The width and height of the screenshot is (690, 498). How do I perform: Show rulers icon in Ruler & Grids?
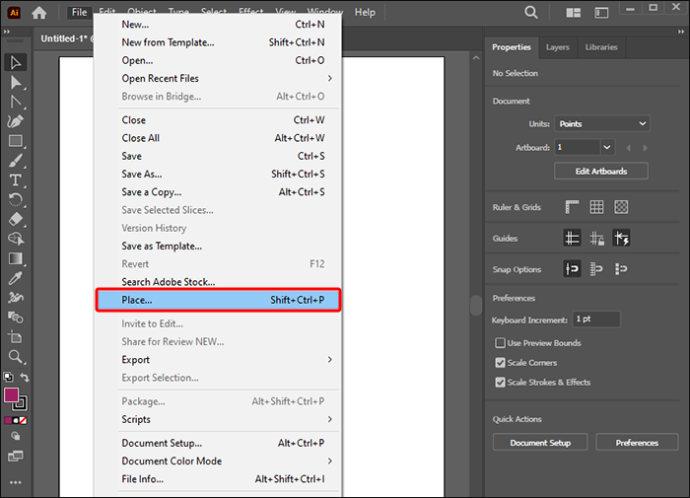click(x=572, y=207)
